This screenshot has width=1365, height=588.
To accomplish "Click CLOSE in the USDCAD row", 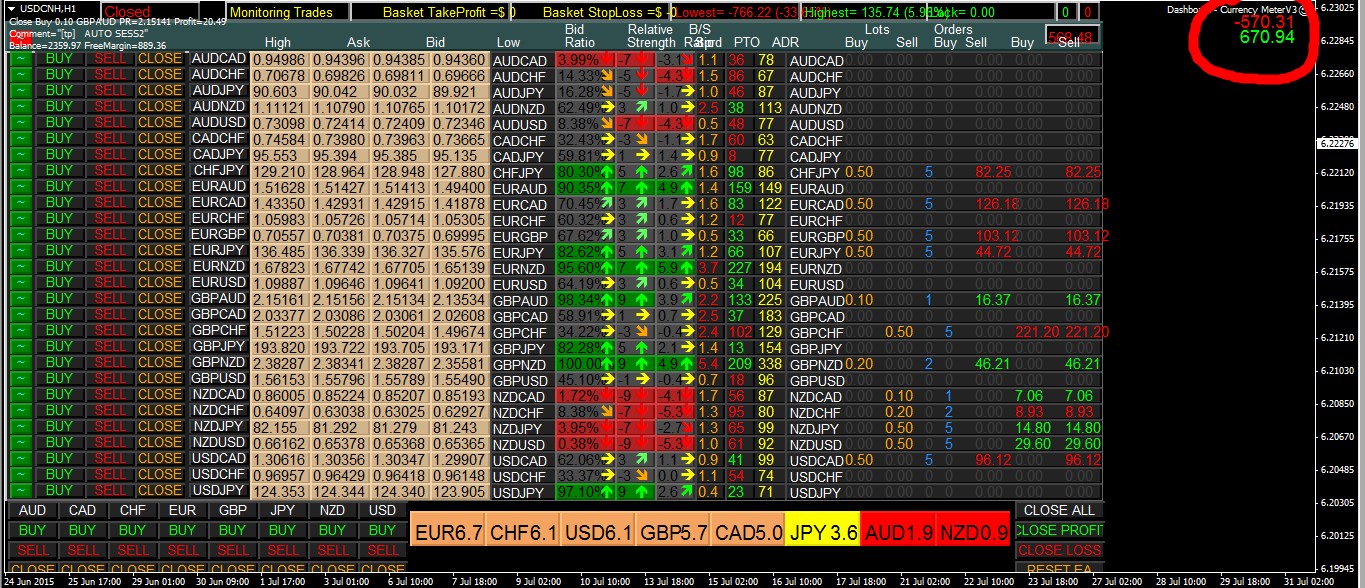I will [x=160, y=459].
